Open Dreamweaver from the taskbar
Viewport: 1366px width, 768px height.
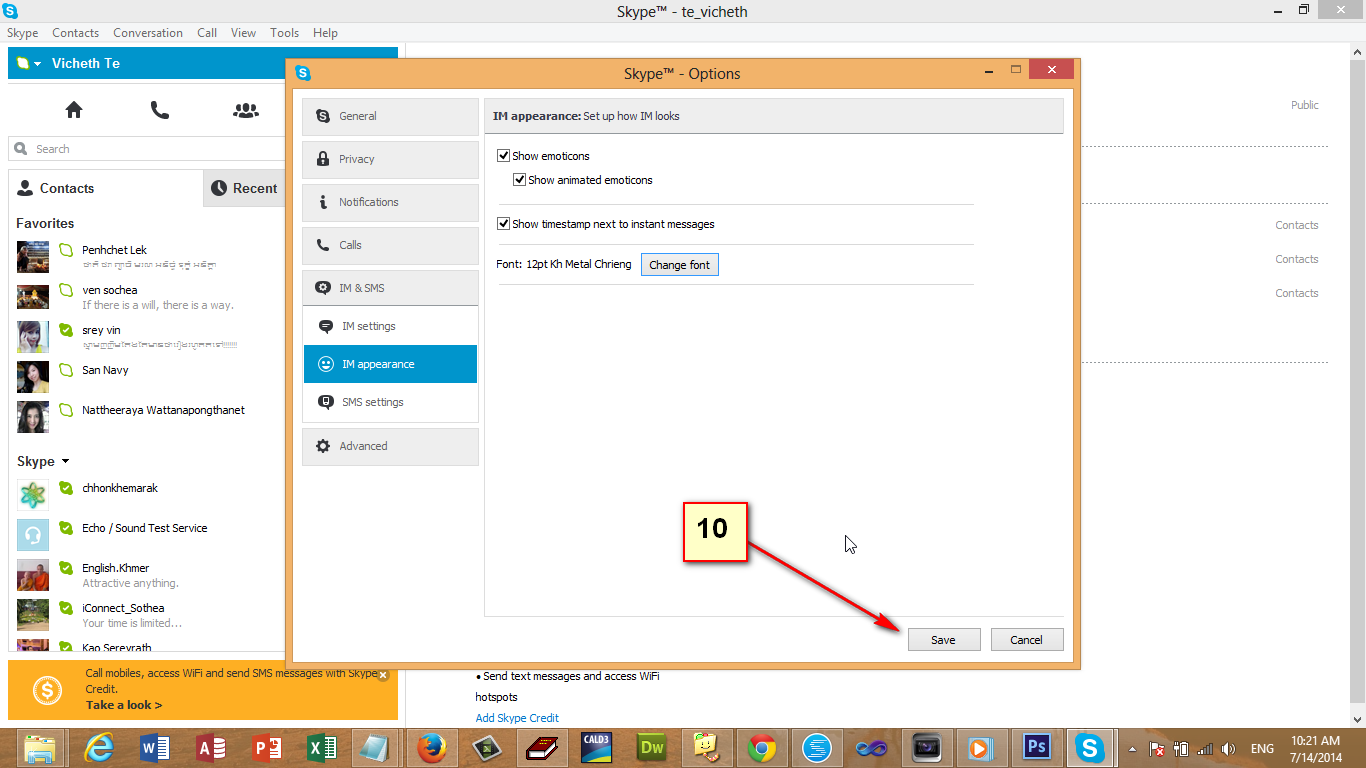coord(652,748)
